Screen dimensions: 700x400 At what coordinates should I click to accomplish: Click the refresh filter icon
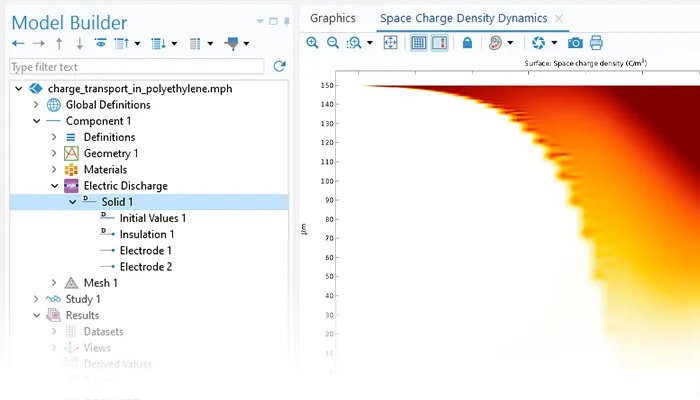(x=279, y=66)
